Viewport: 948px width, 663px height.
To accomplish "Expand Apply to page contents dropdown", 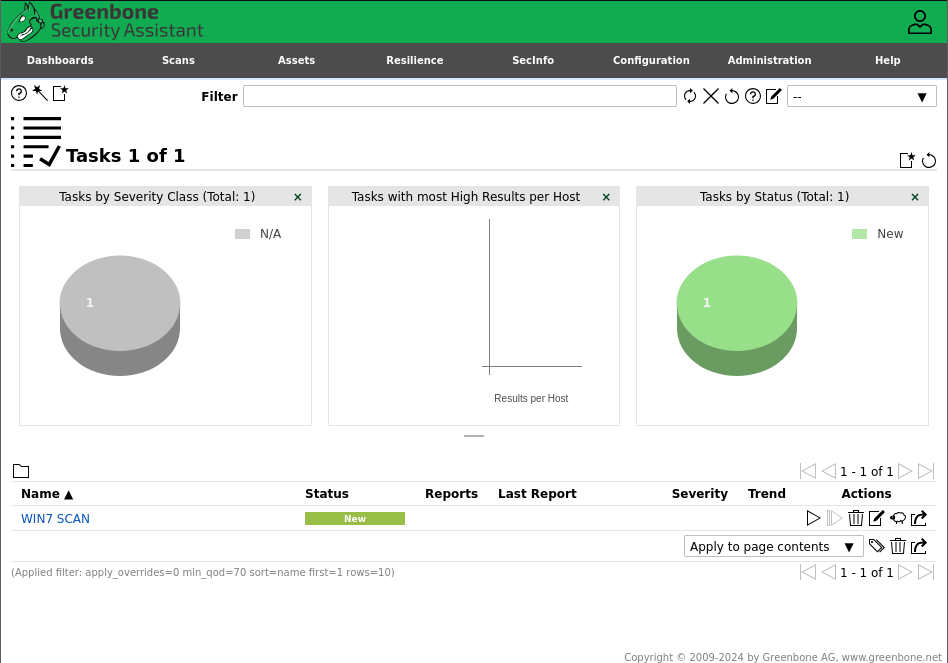I will coord(773,546).
